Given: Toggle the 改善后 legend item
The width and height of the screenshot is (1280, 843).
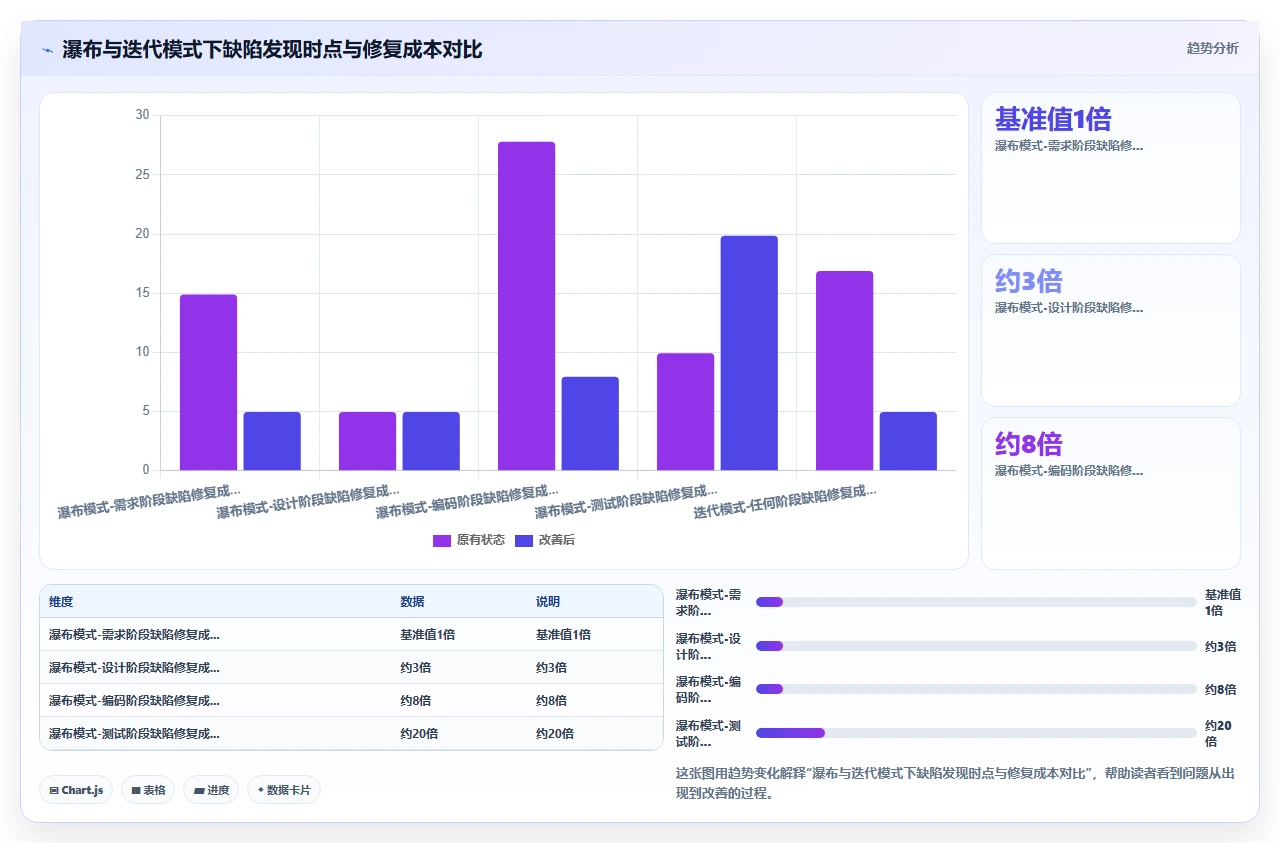Looking at the screenshot, I should click(x=545, y=540).
